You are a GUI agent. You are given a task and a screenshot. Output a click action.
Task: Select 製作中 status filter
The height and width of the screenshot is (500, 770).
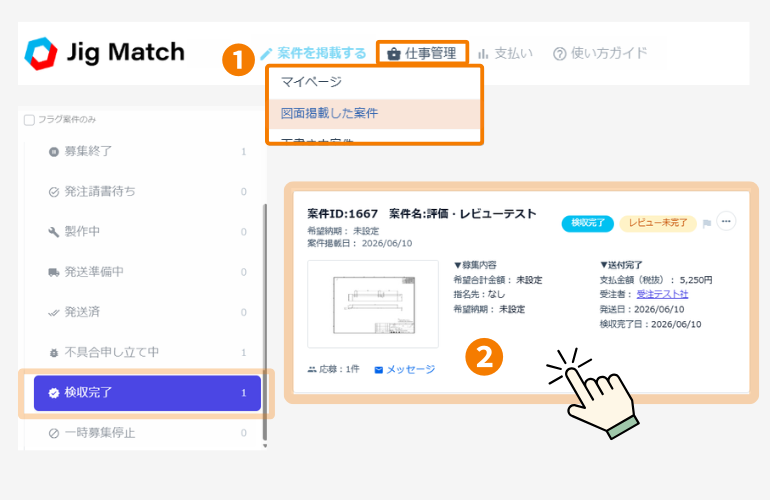pos(147,231)
